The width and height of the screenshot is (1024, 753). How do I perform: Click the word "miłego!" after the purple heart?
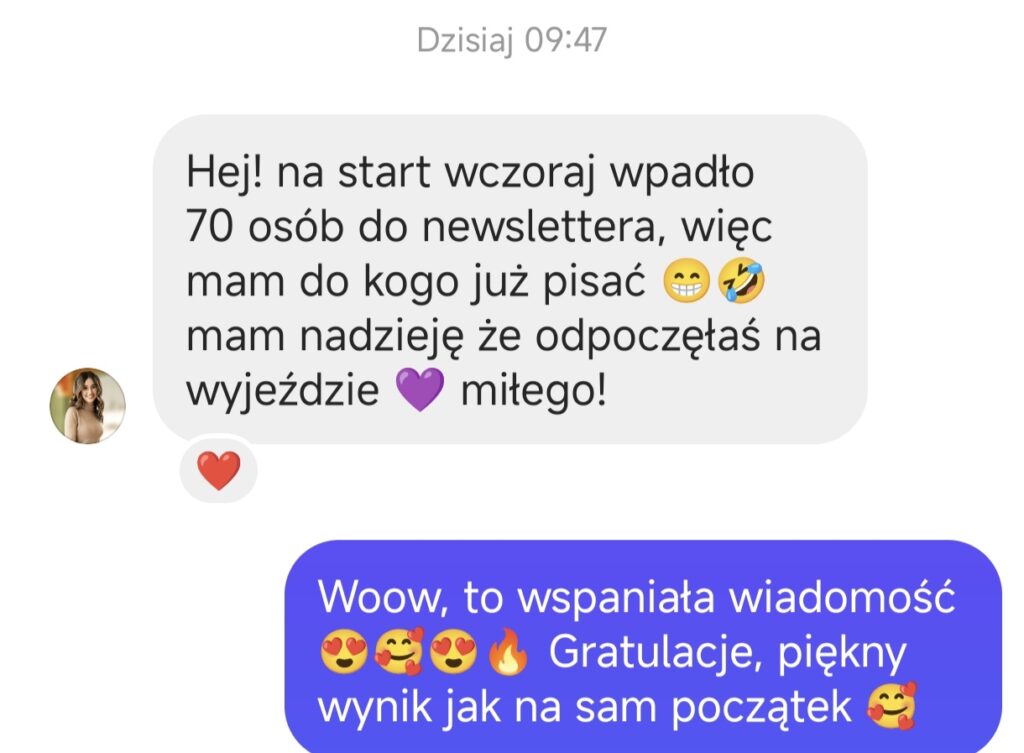pos(534,391)
